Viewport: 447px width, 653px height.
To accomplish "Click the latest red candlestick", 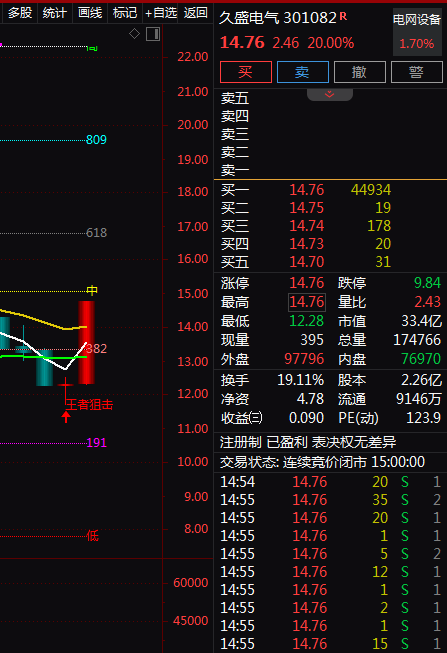I will [87, 342].
